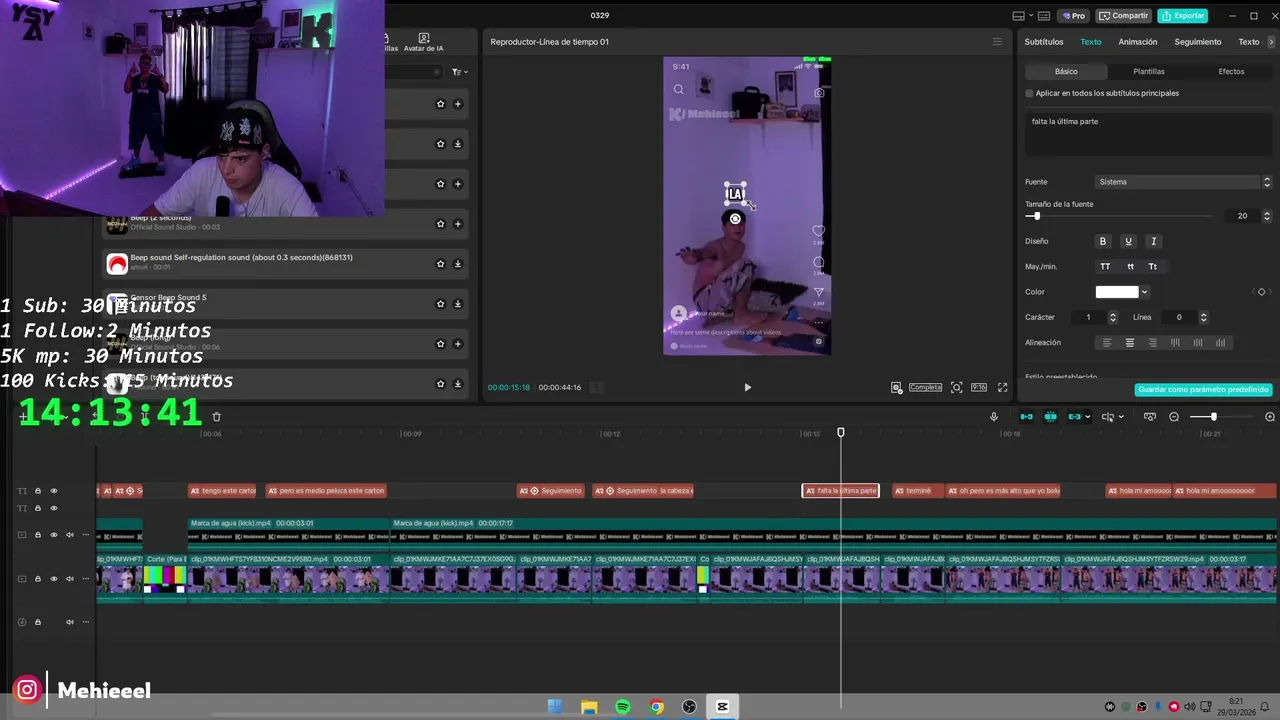Edit the subtitle text falta la última parte
Image resolution: width=1280 pixels, height=720 pixels.
click(1148, 135)
